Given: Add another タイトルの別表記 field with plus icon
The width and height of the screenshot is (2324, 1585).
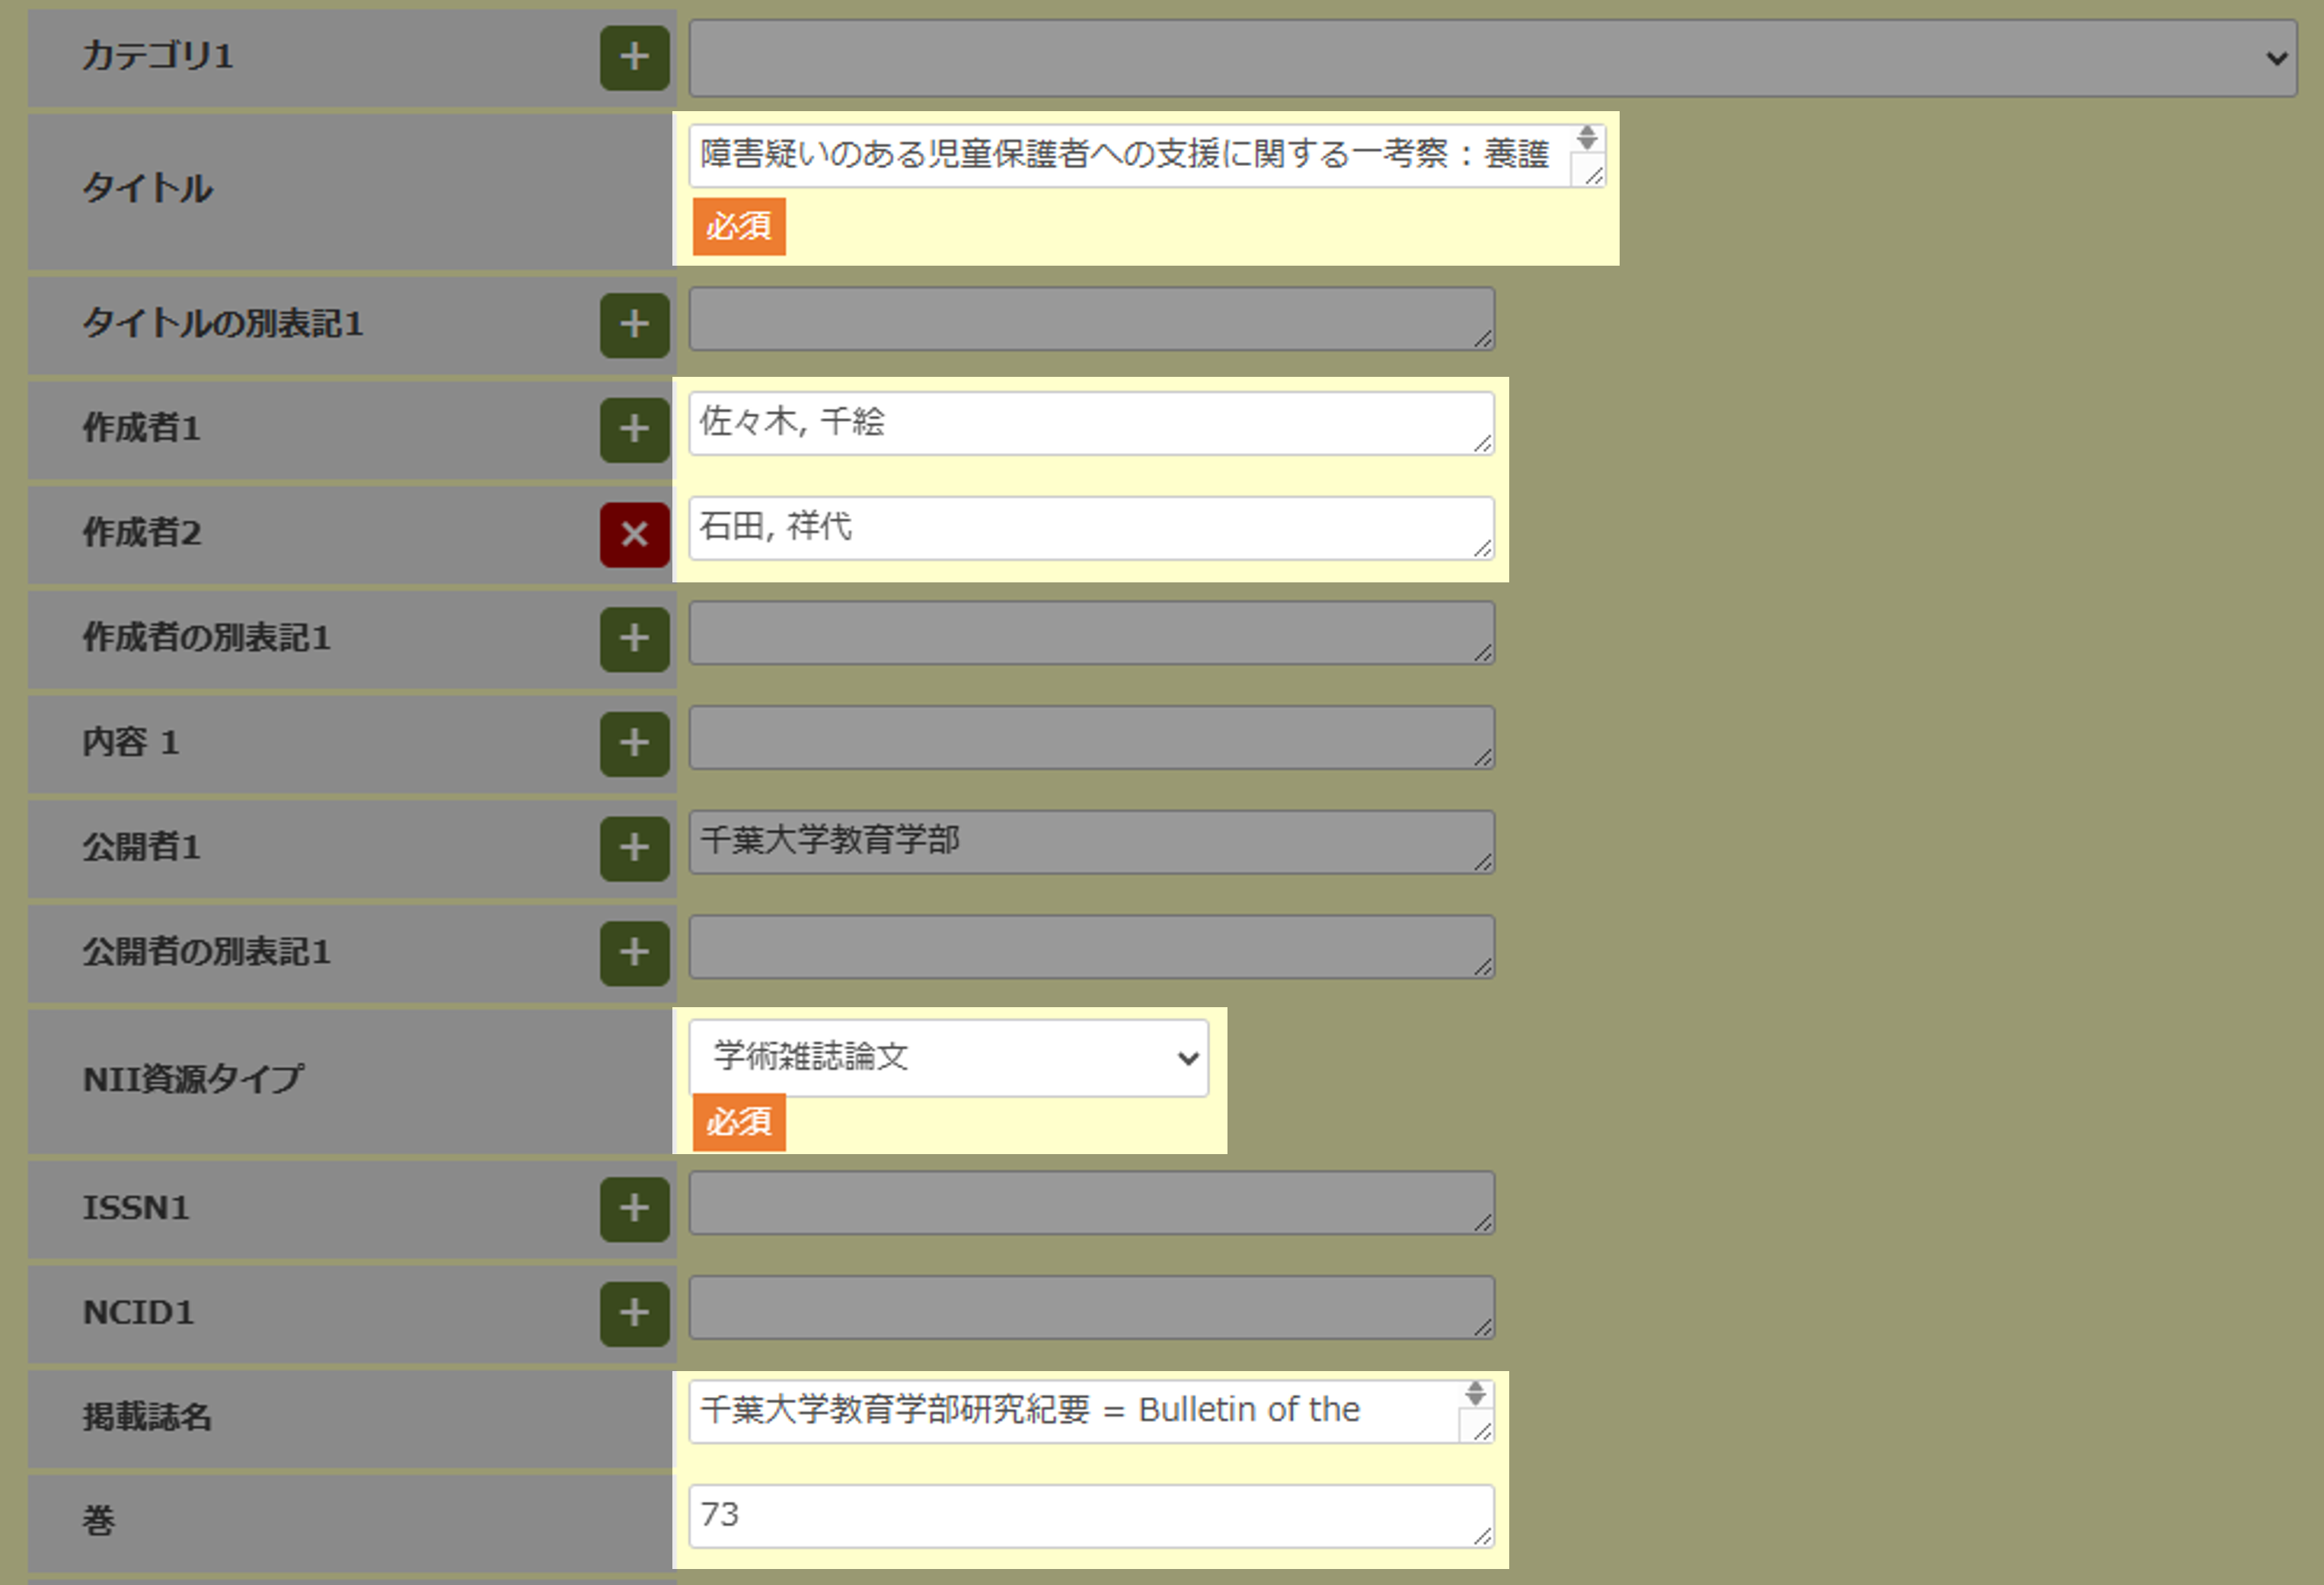Looking at the screenshot, I should click(634, 325).
